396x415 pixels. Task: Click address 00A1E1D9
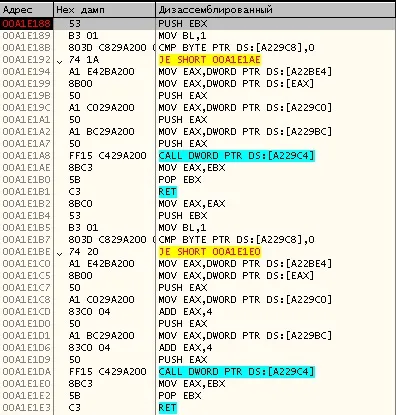[26, 360]
